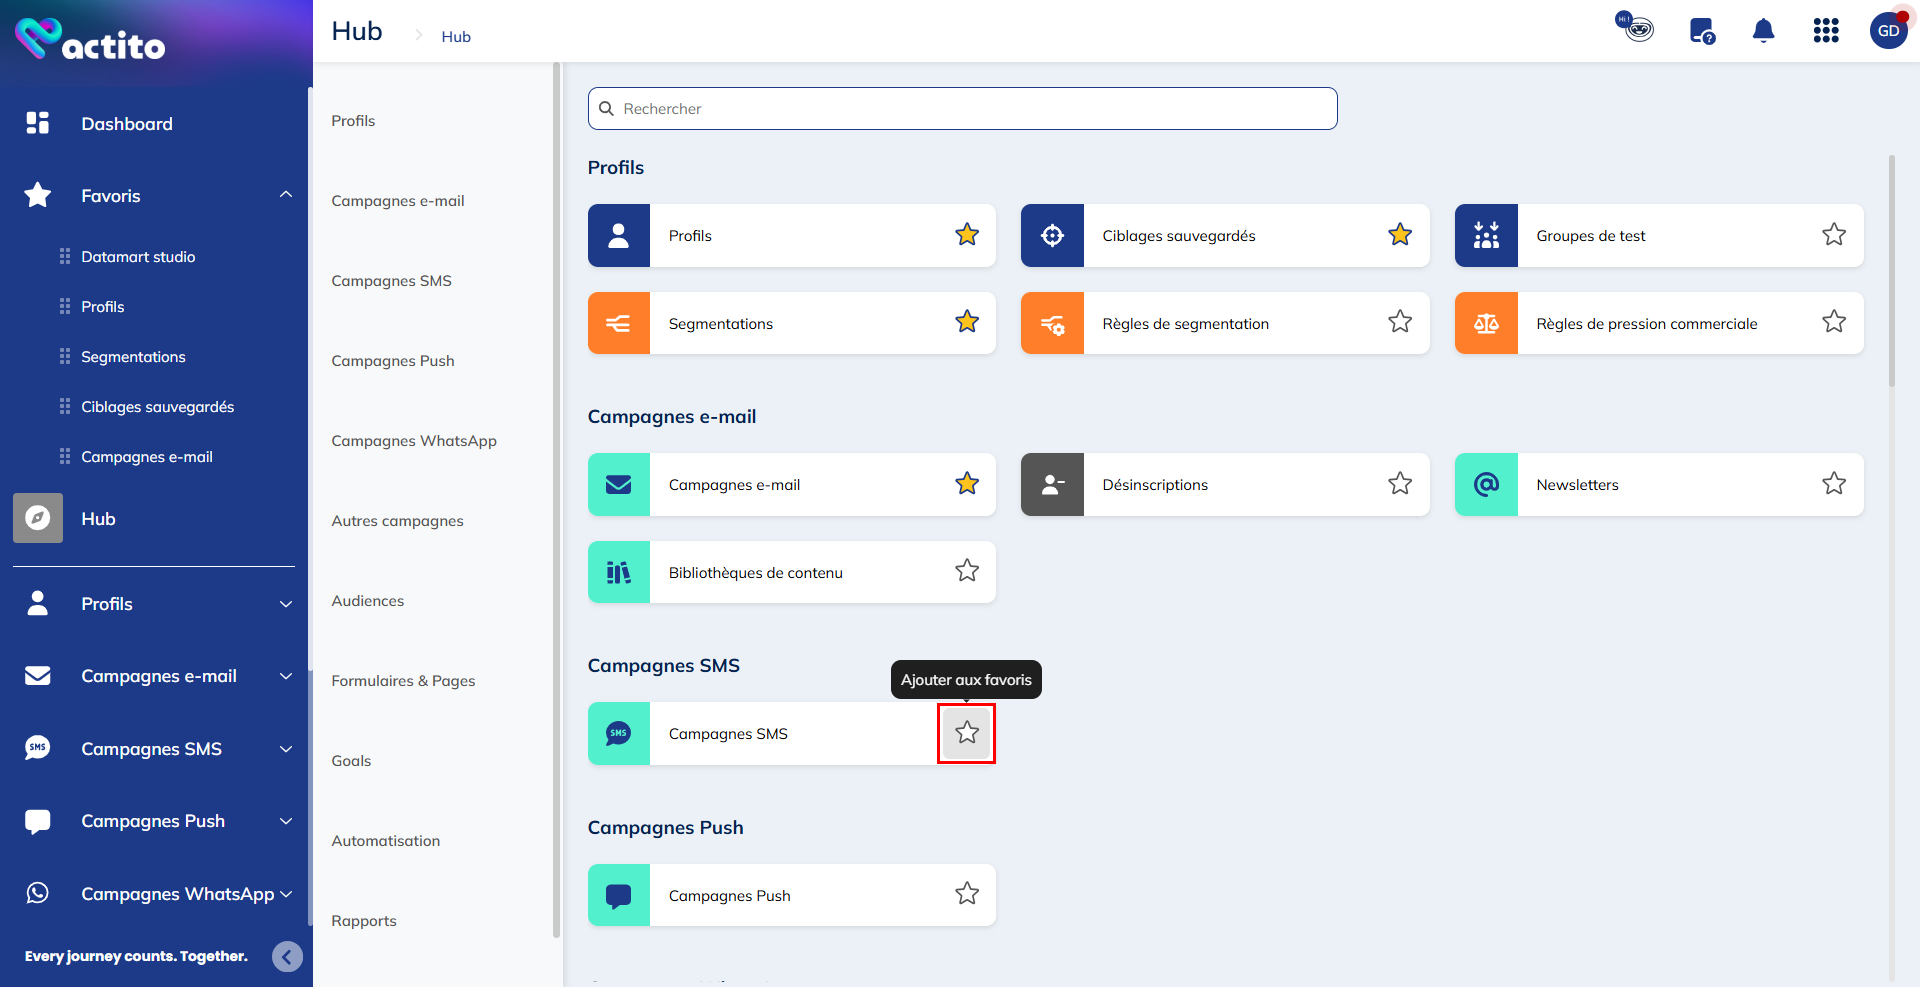The width and height of the screenshot is (1920, 987).
Task: Open Datamart studio favorite link
Action: click(138, 257)
